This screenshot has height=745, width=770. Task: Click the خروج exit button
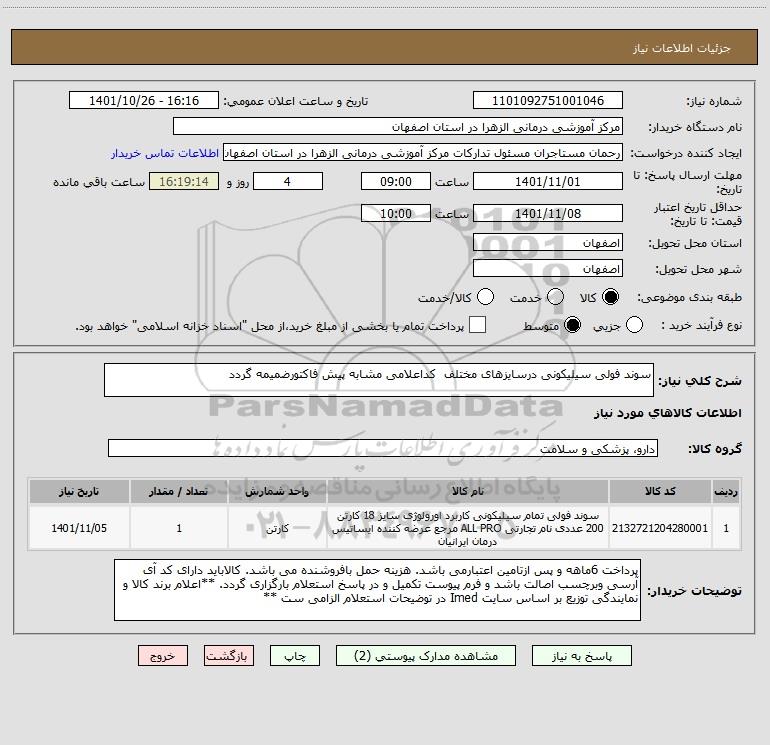[163, 656]
